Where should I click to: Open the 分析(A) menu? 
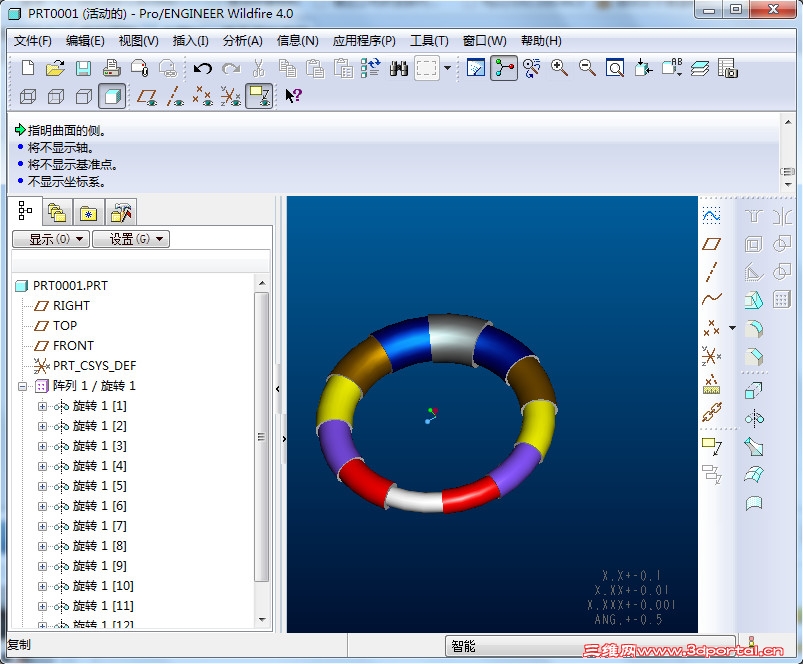click(x=242, y=41)
